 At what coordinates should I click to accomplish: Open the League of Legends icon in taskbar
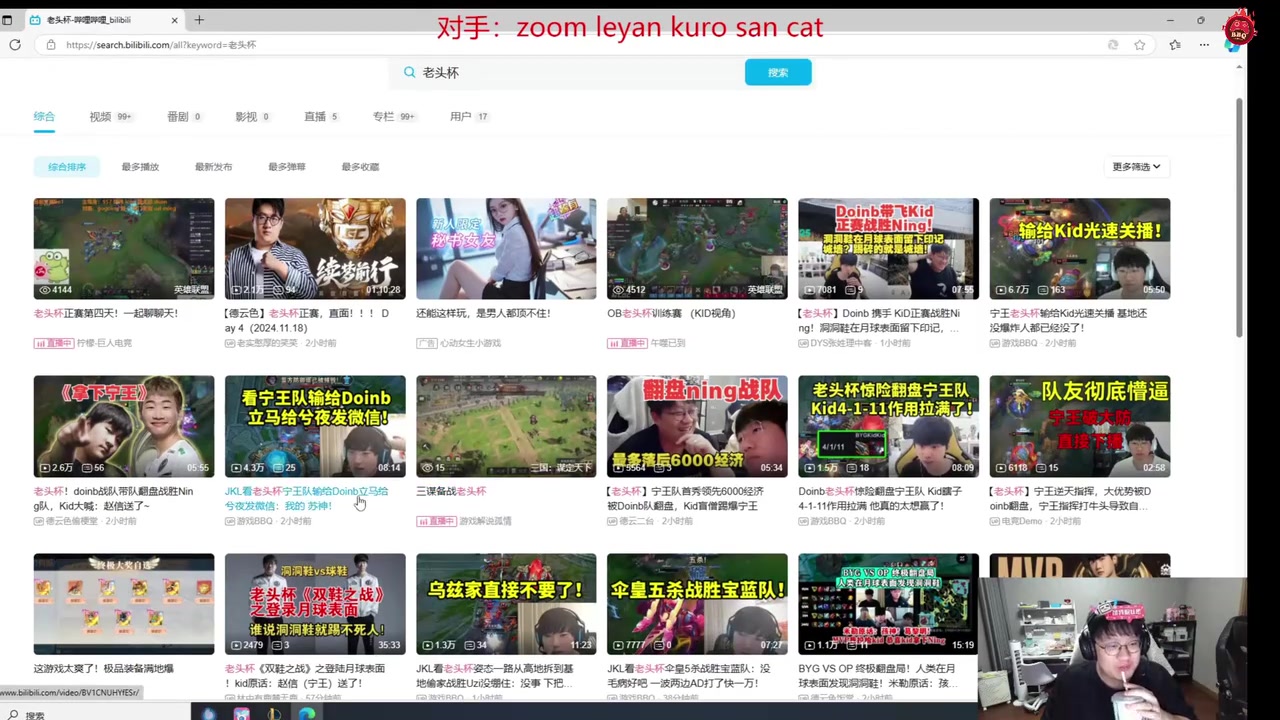coord(274,714)
